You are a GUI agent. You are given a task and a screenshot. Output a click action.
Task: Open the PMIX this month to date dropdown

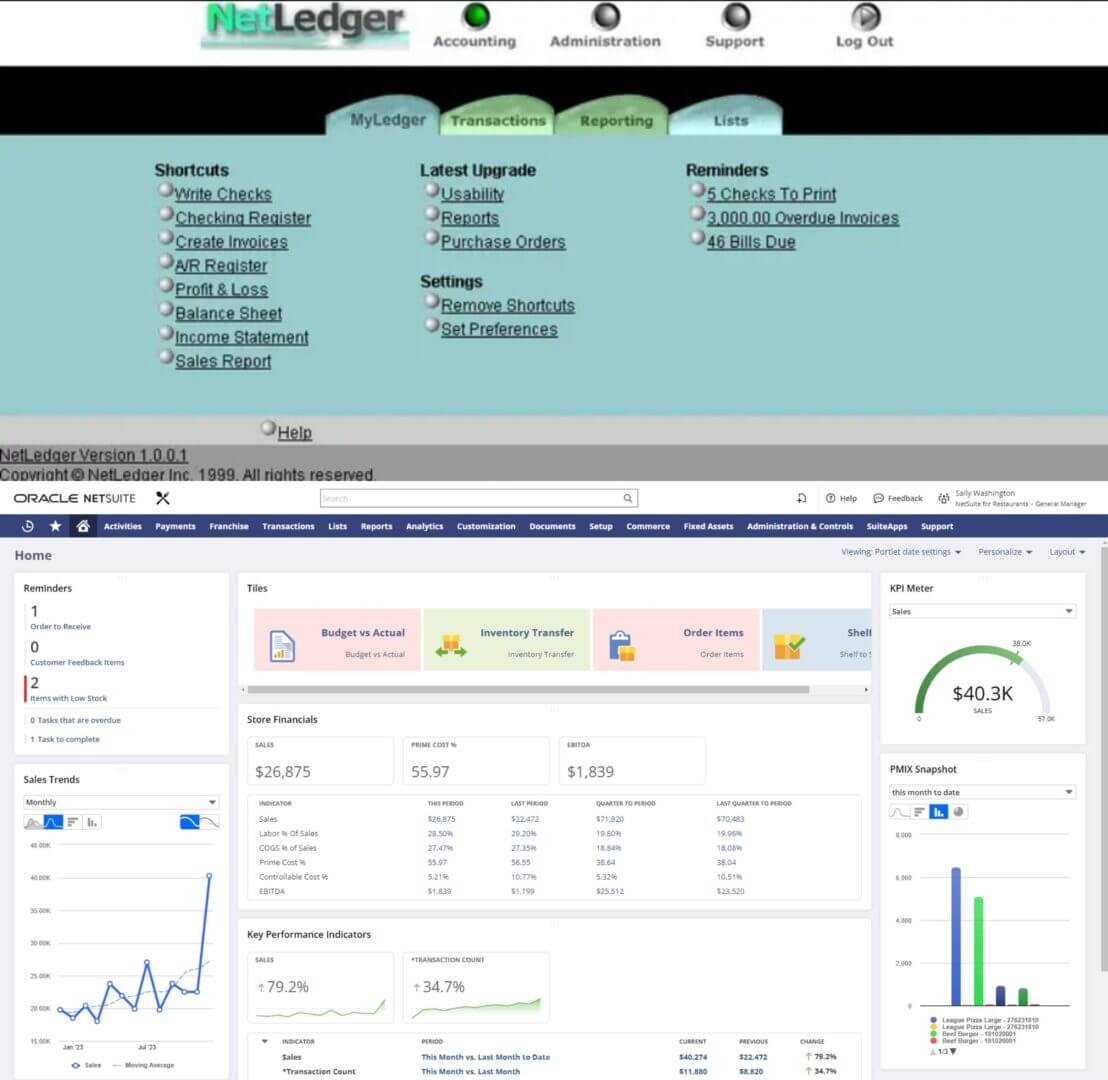982,792
